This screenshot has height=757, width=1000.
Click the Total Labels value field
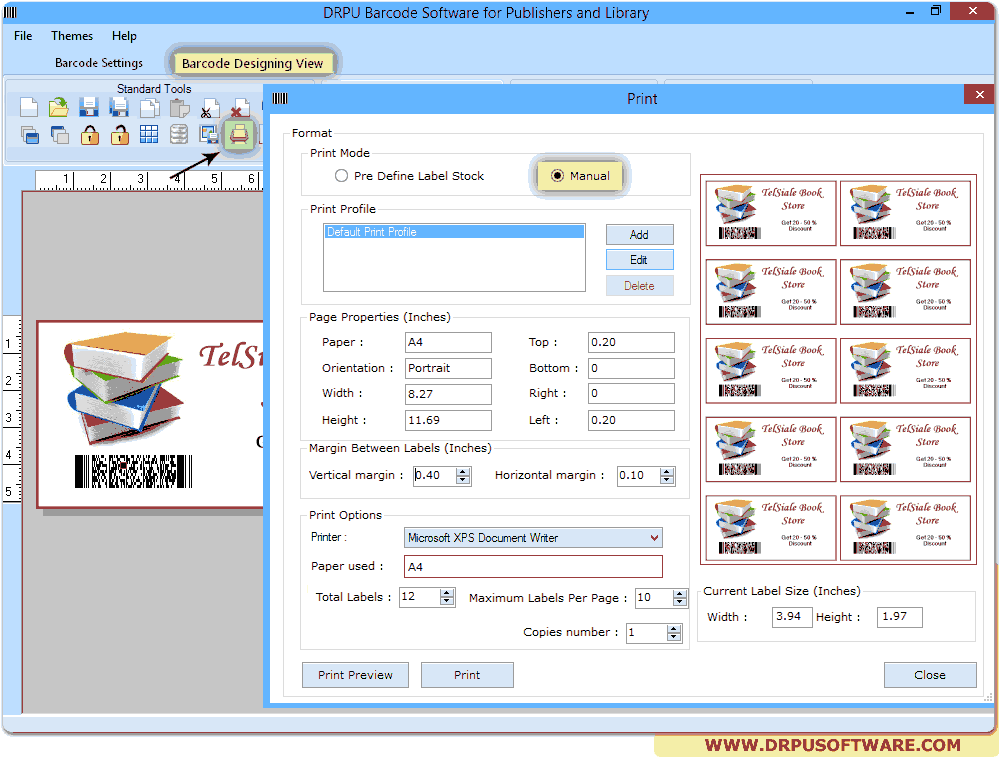420,597
